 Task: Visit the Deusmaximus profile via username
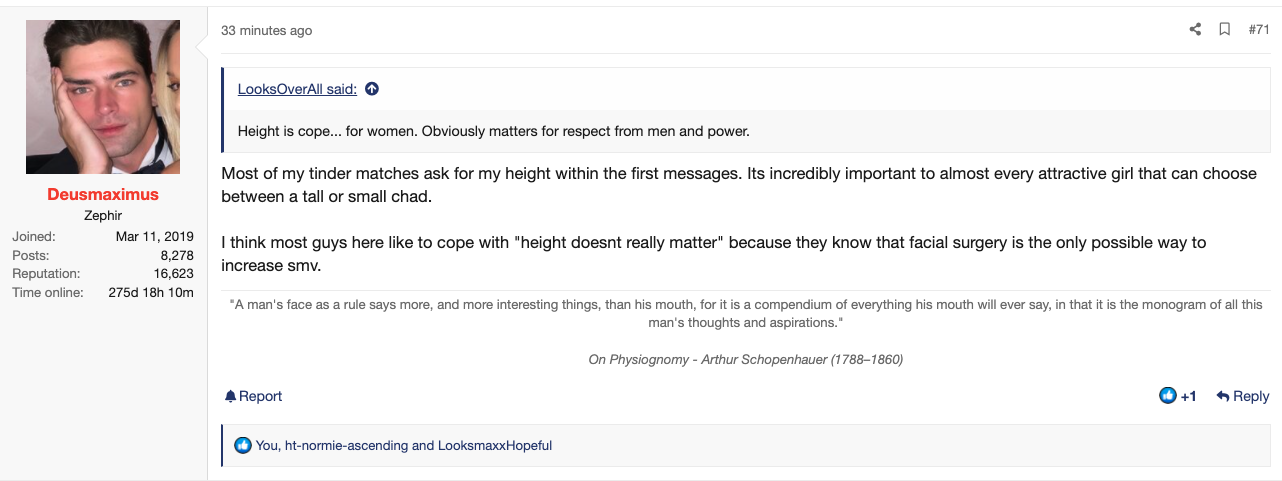103,194
